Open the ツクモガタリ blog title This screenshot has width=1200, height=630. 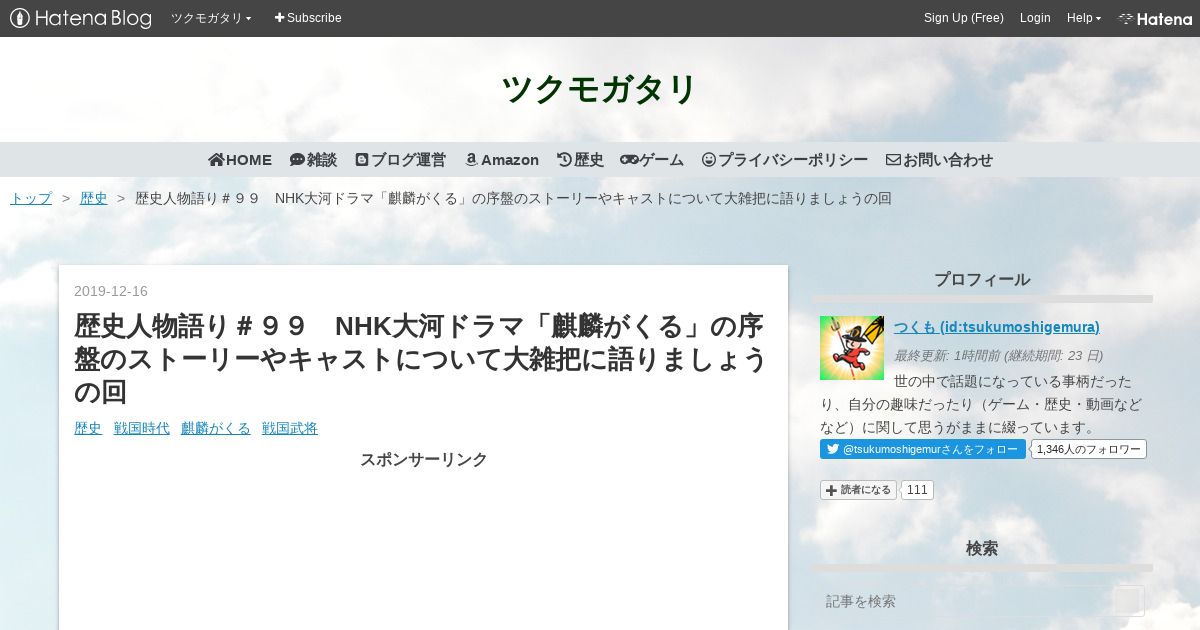[599, 89]
